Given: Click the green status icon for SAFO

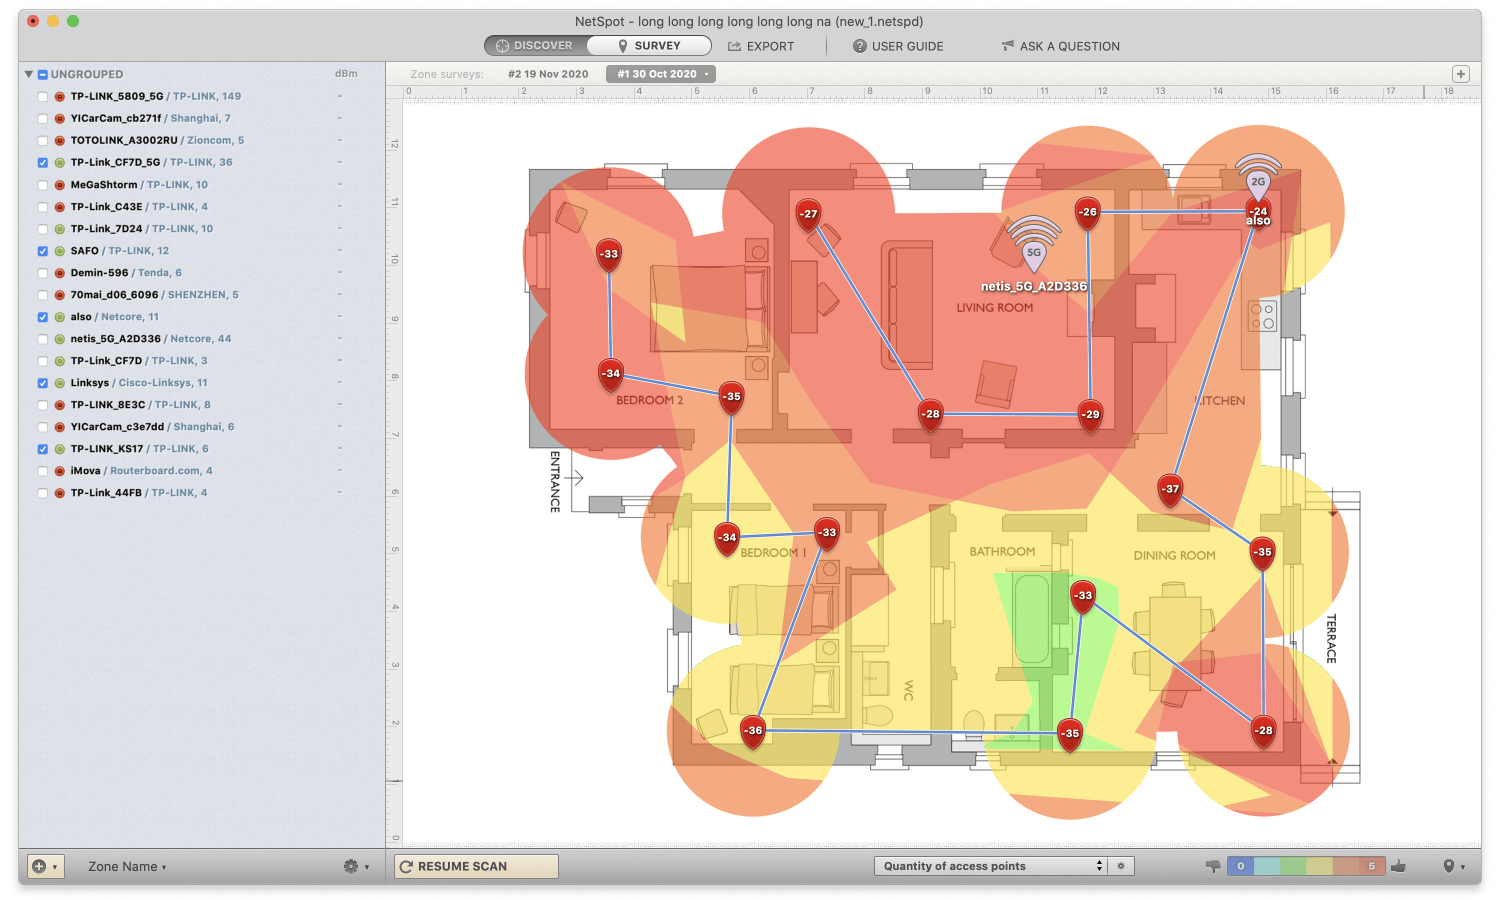Looking at the screenshot, I should (x=60, y=251).
